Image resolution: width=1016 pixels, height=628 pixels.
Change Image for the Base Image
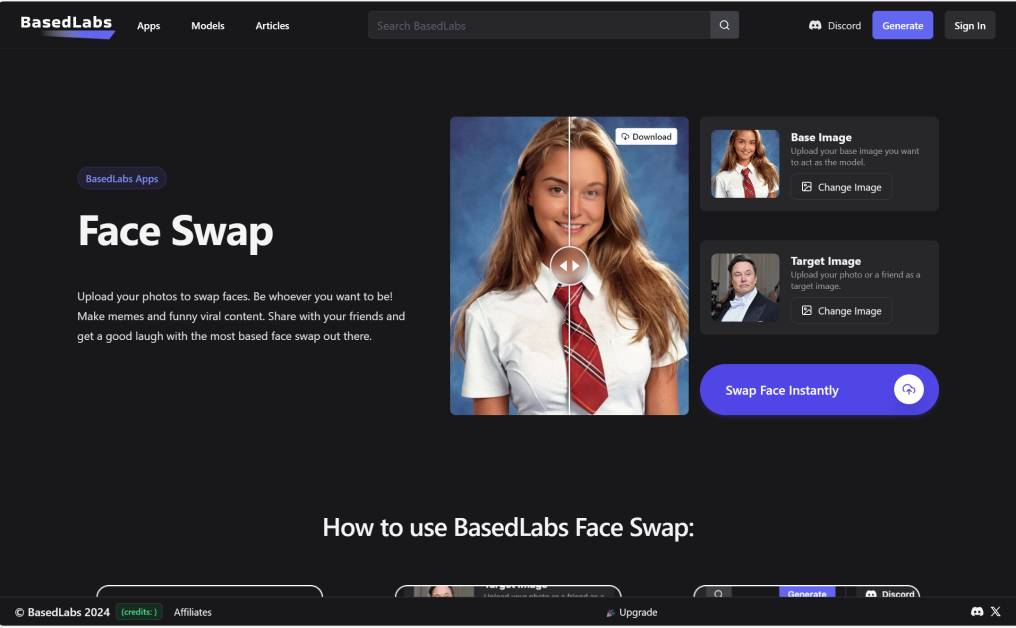(841, 187)
